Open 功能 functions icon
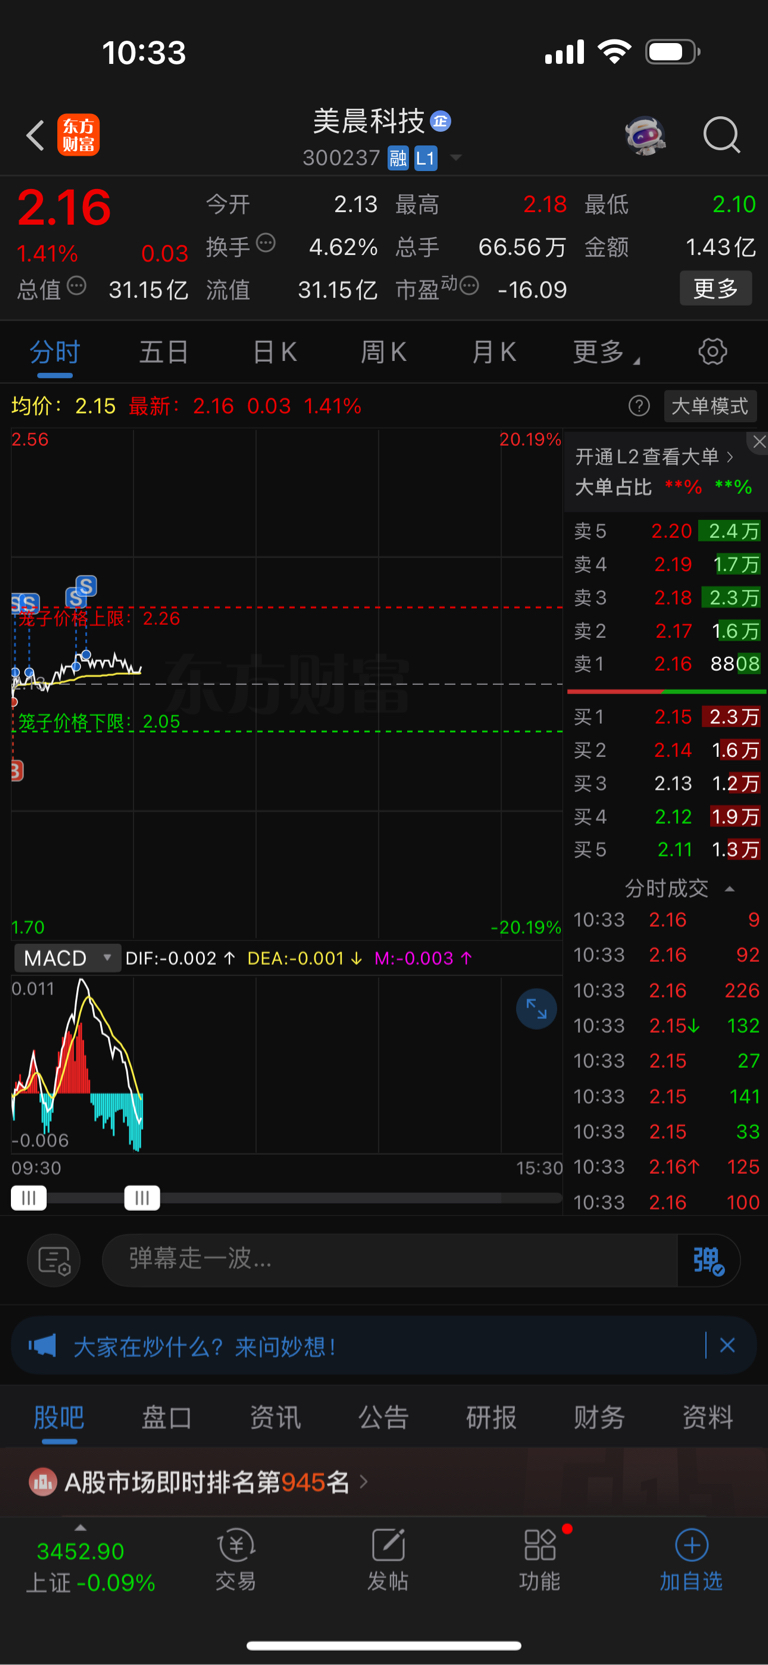The width and height of the screenshot is (768, 1665). tap(540, 1560)
